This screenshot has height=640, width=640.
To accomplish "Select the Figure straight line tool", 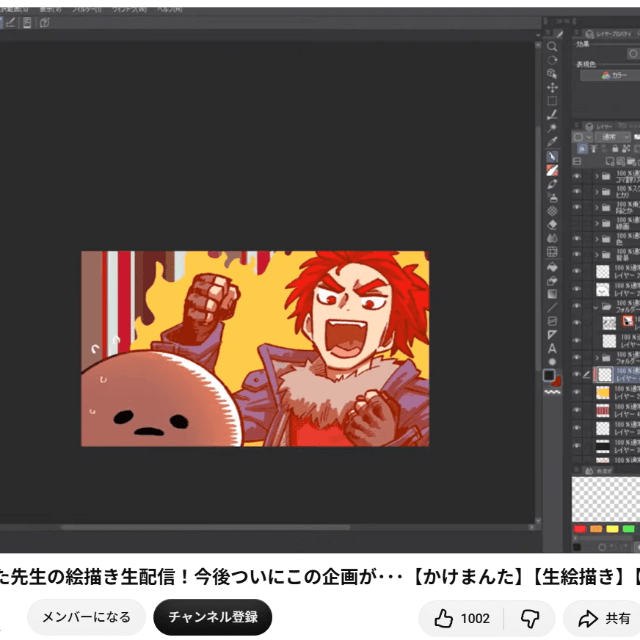I will coord(552,307).
